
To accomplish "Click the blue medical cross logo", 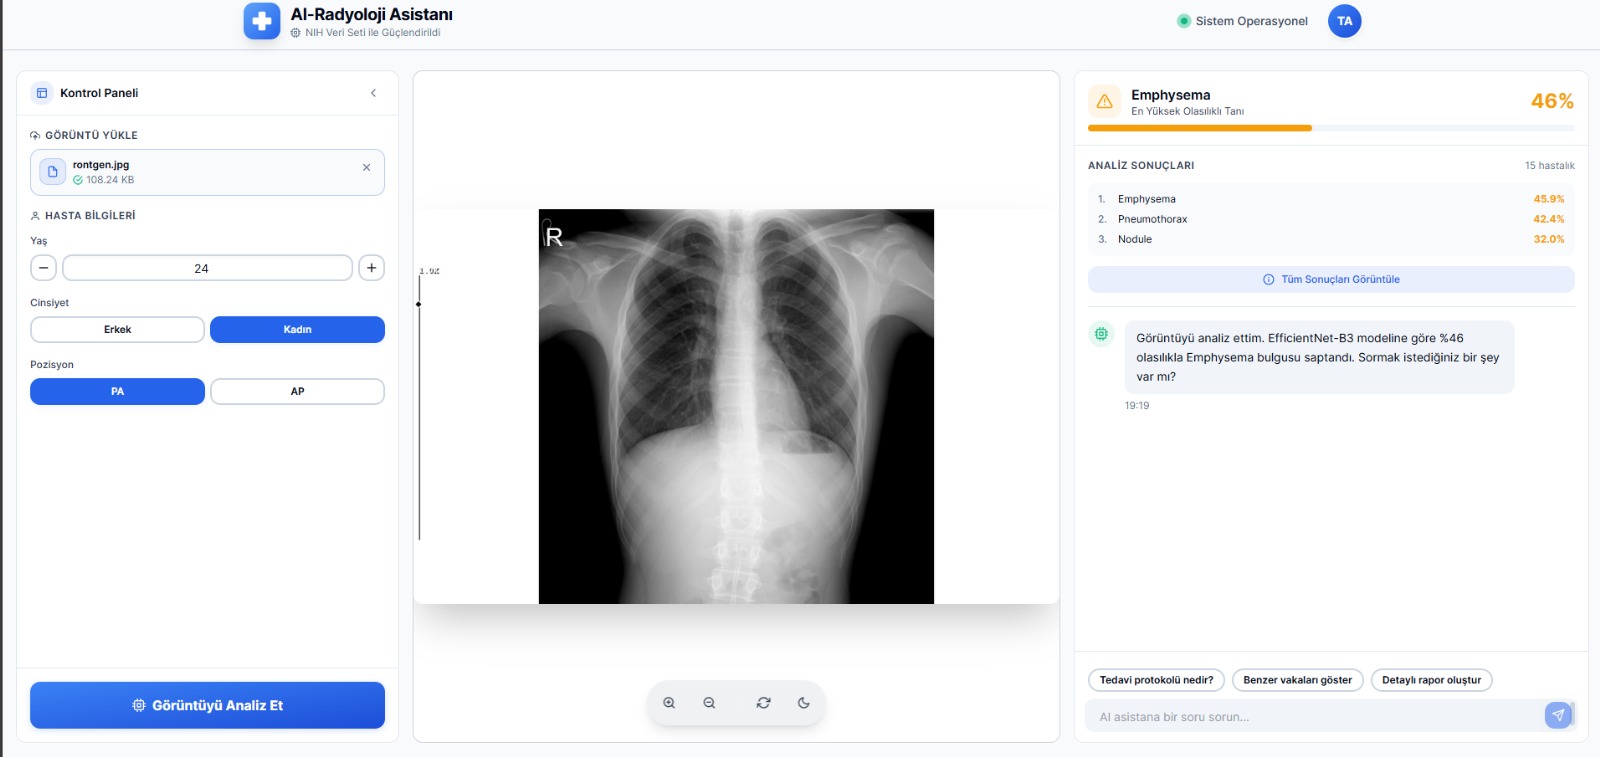I will click(262, 21).
